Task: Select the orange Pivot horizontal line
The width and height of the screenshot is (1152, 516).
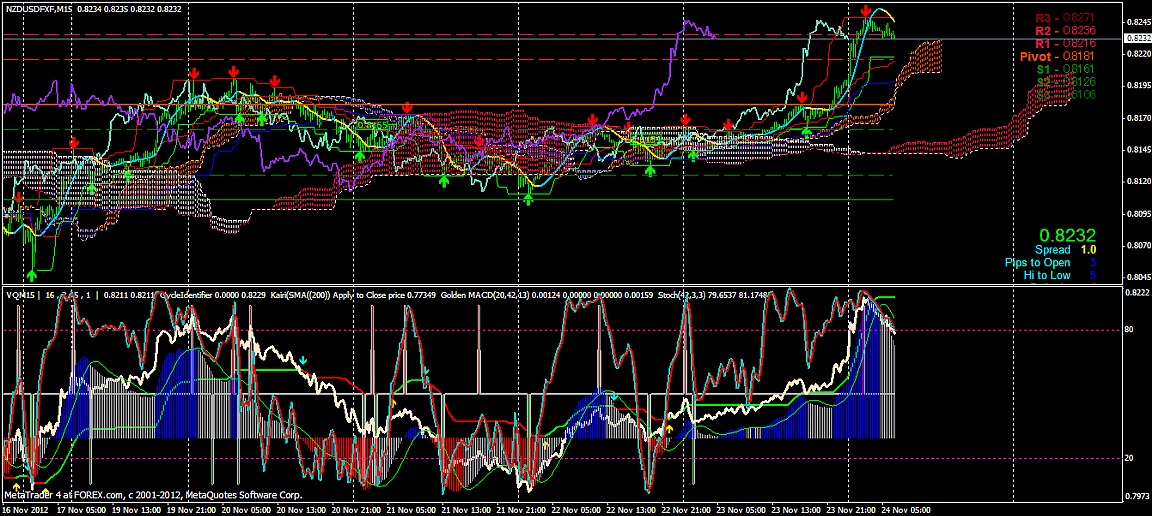Action: point(448,104)
